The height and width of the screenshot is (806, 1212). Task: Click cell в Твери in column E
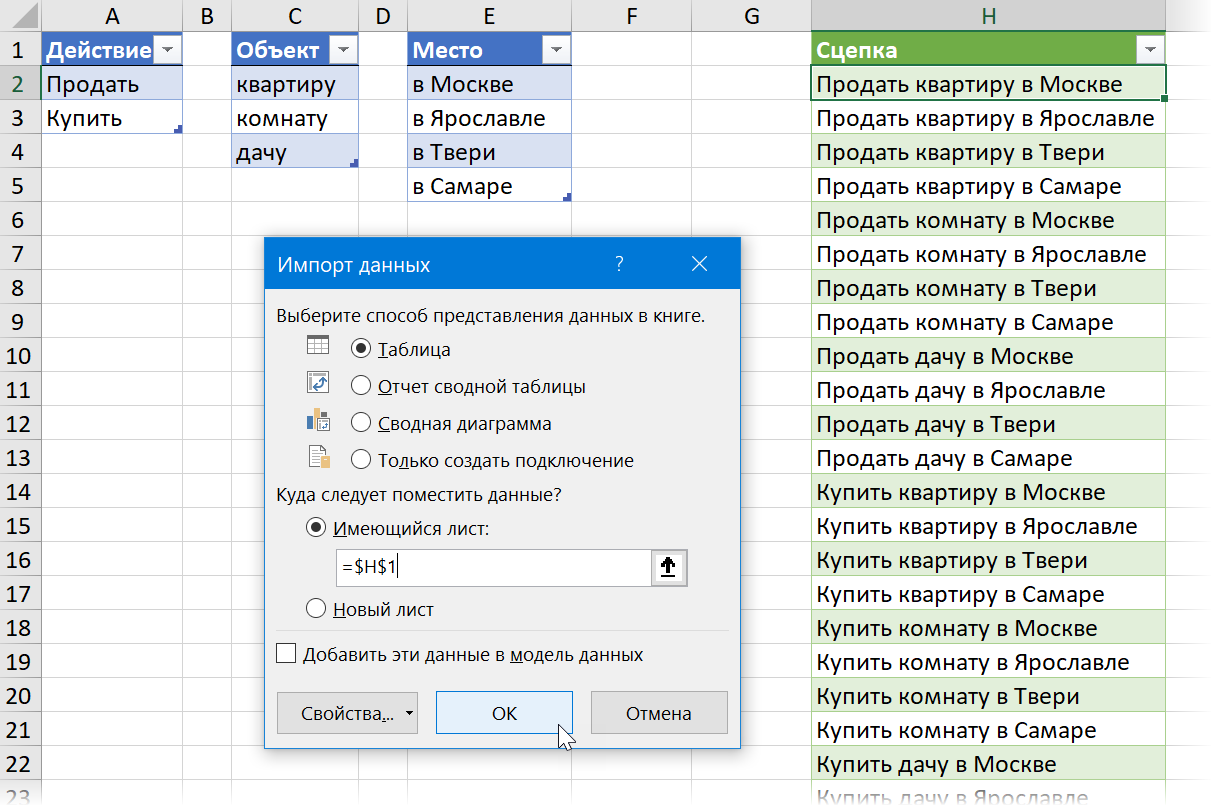point(490,152)
